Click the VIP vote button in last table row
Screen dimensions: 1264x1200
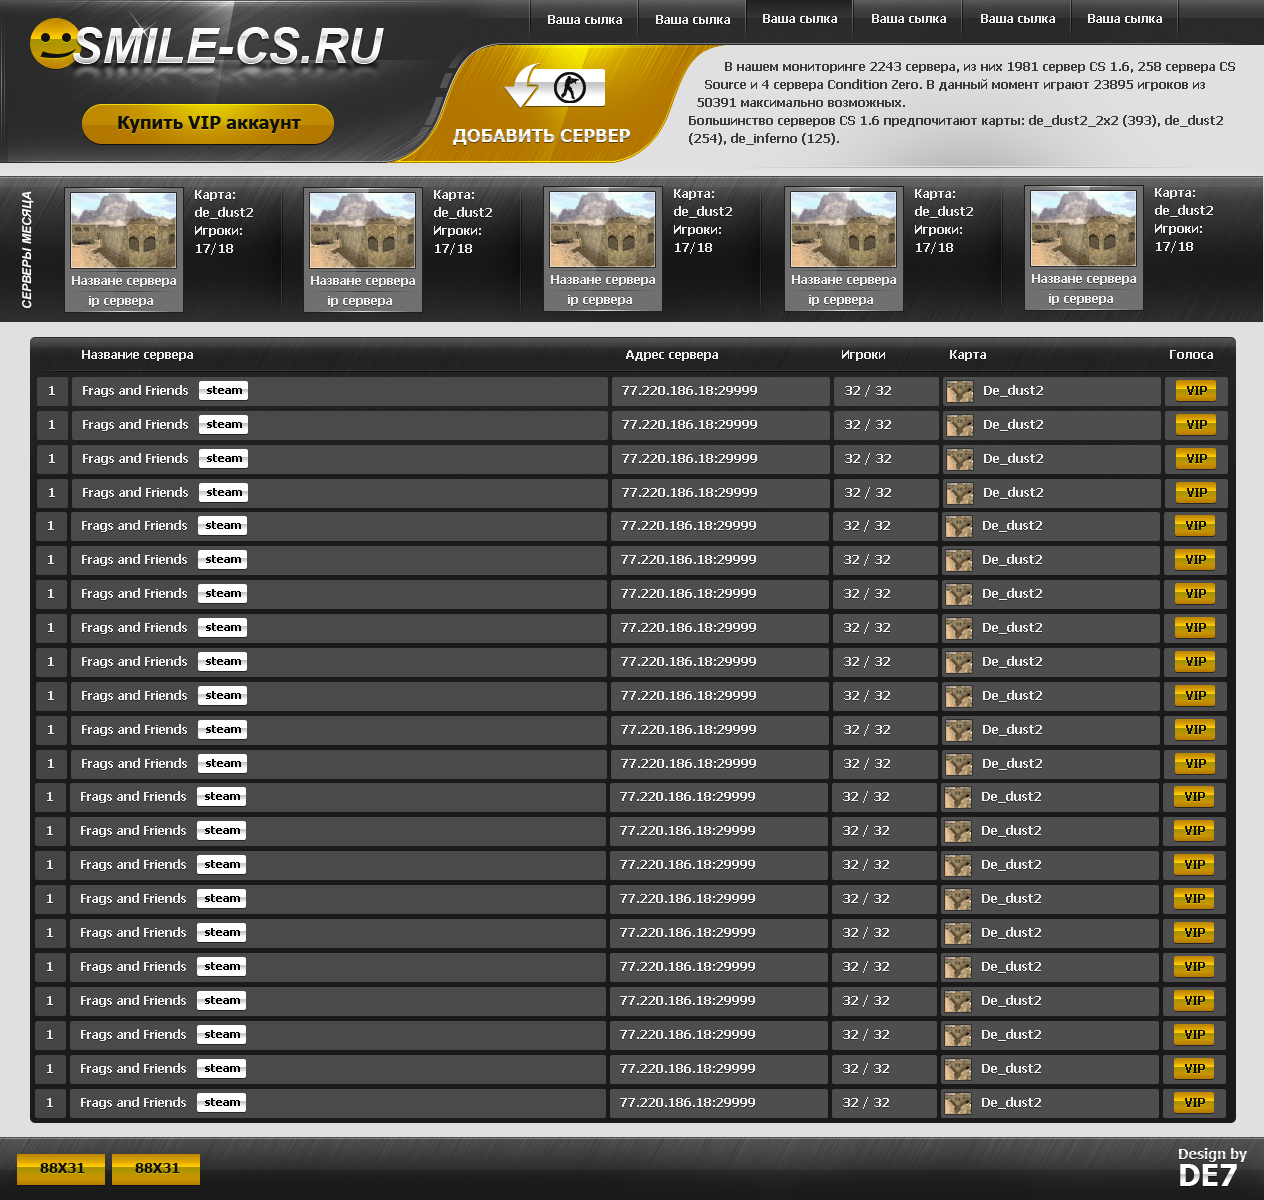coord(1194,1103)
